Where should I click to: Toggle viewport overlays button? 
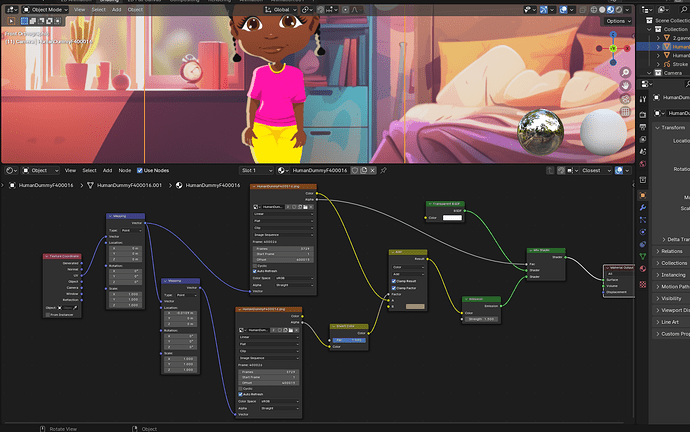tap(563, 9)
